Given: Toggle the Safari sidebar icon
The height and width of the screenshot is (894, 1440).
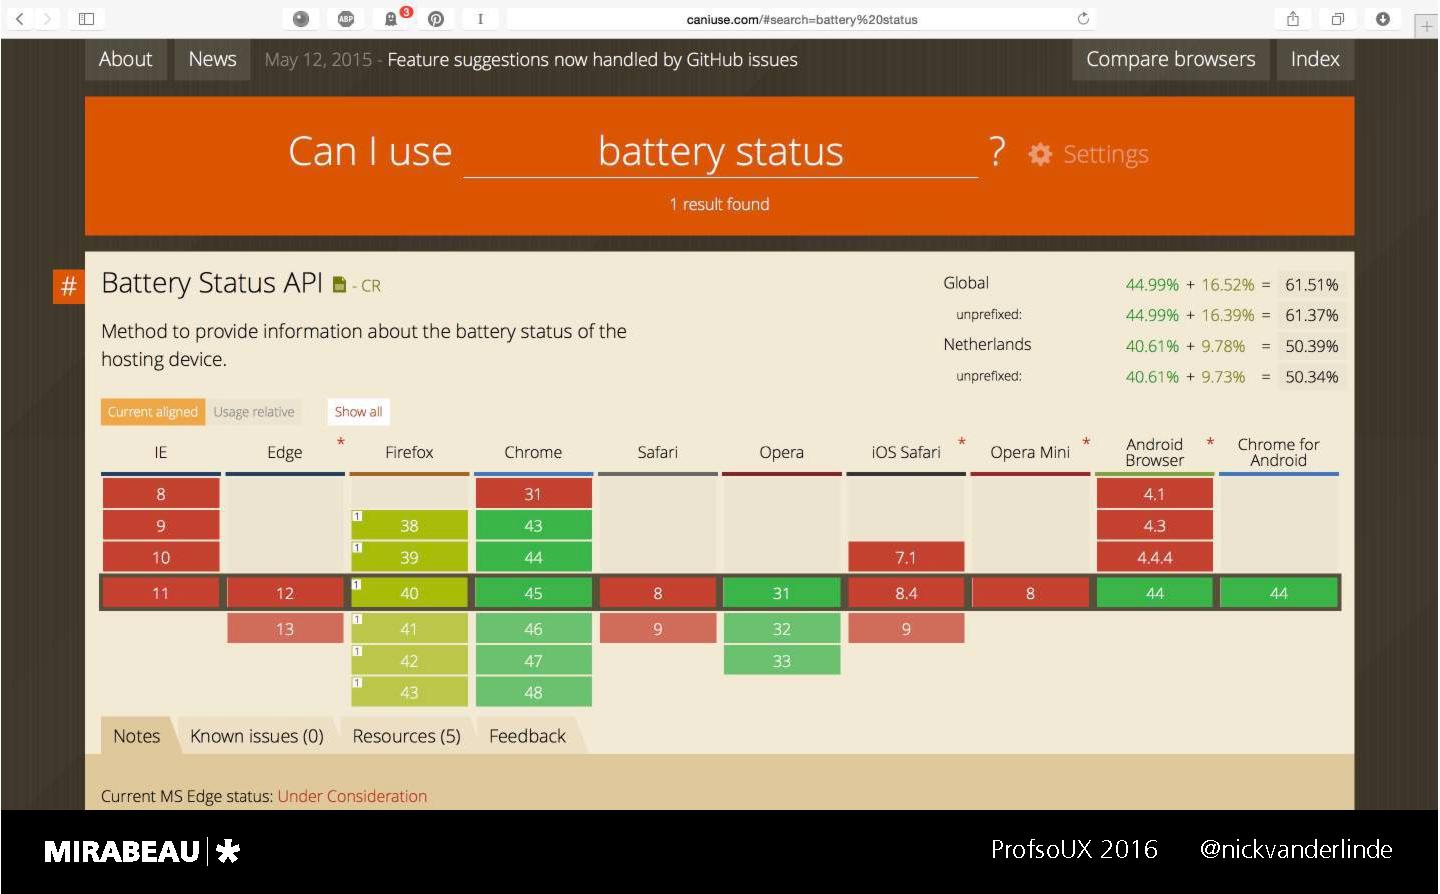Looking at the screenshot, I should coord(86,18).
